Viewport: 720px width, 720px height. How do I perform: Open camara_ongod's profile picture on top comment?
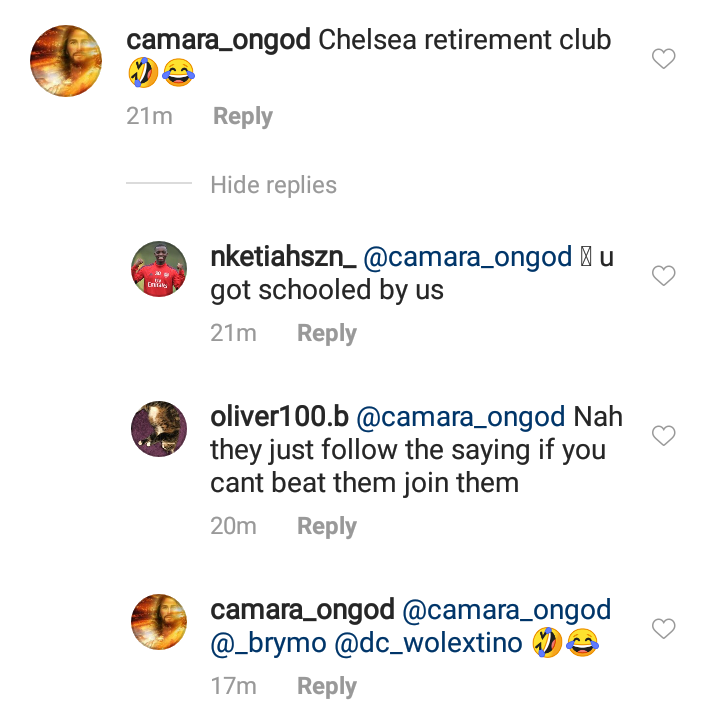pyautogui.click(x=66, y=61)
